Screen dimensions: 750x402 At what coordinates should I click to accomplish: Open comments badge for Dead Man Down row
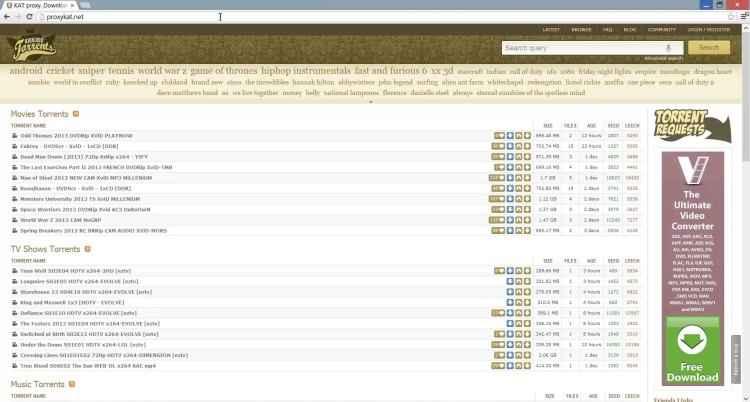(498, 157)
